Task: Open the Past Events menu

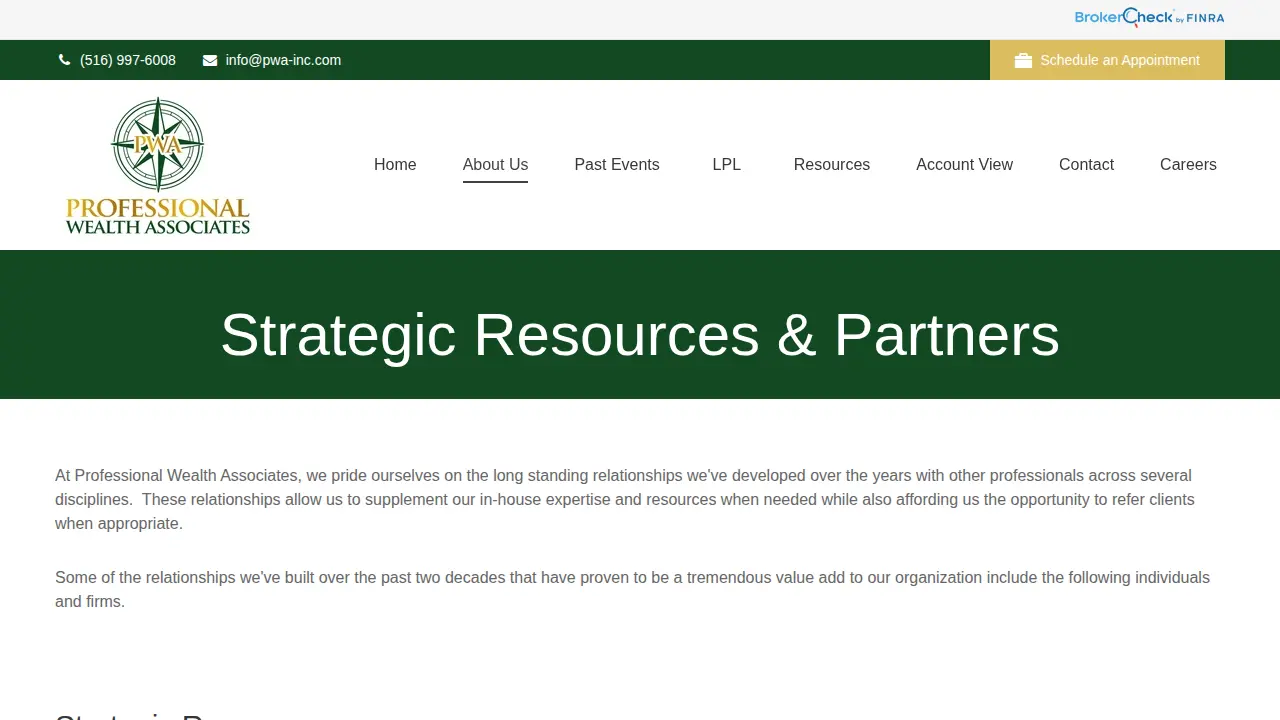Action: 617,165
